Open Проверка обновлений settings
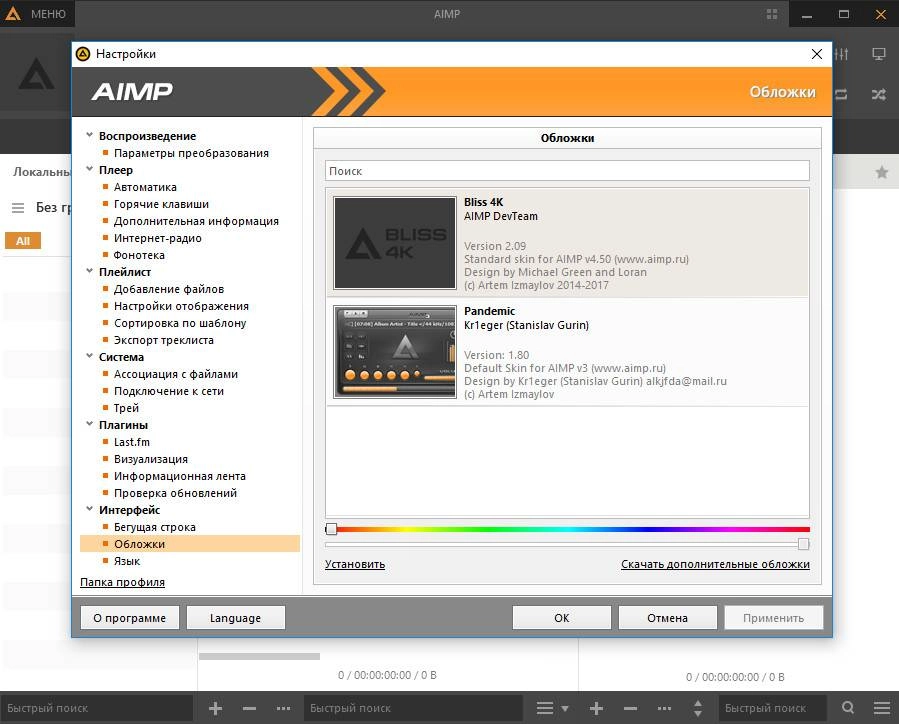This screenshot has height=724, width=899. (x=175, y=493)
